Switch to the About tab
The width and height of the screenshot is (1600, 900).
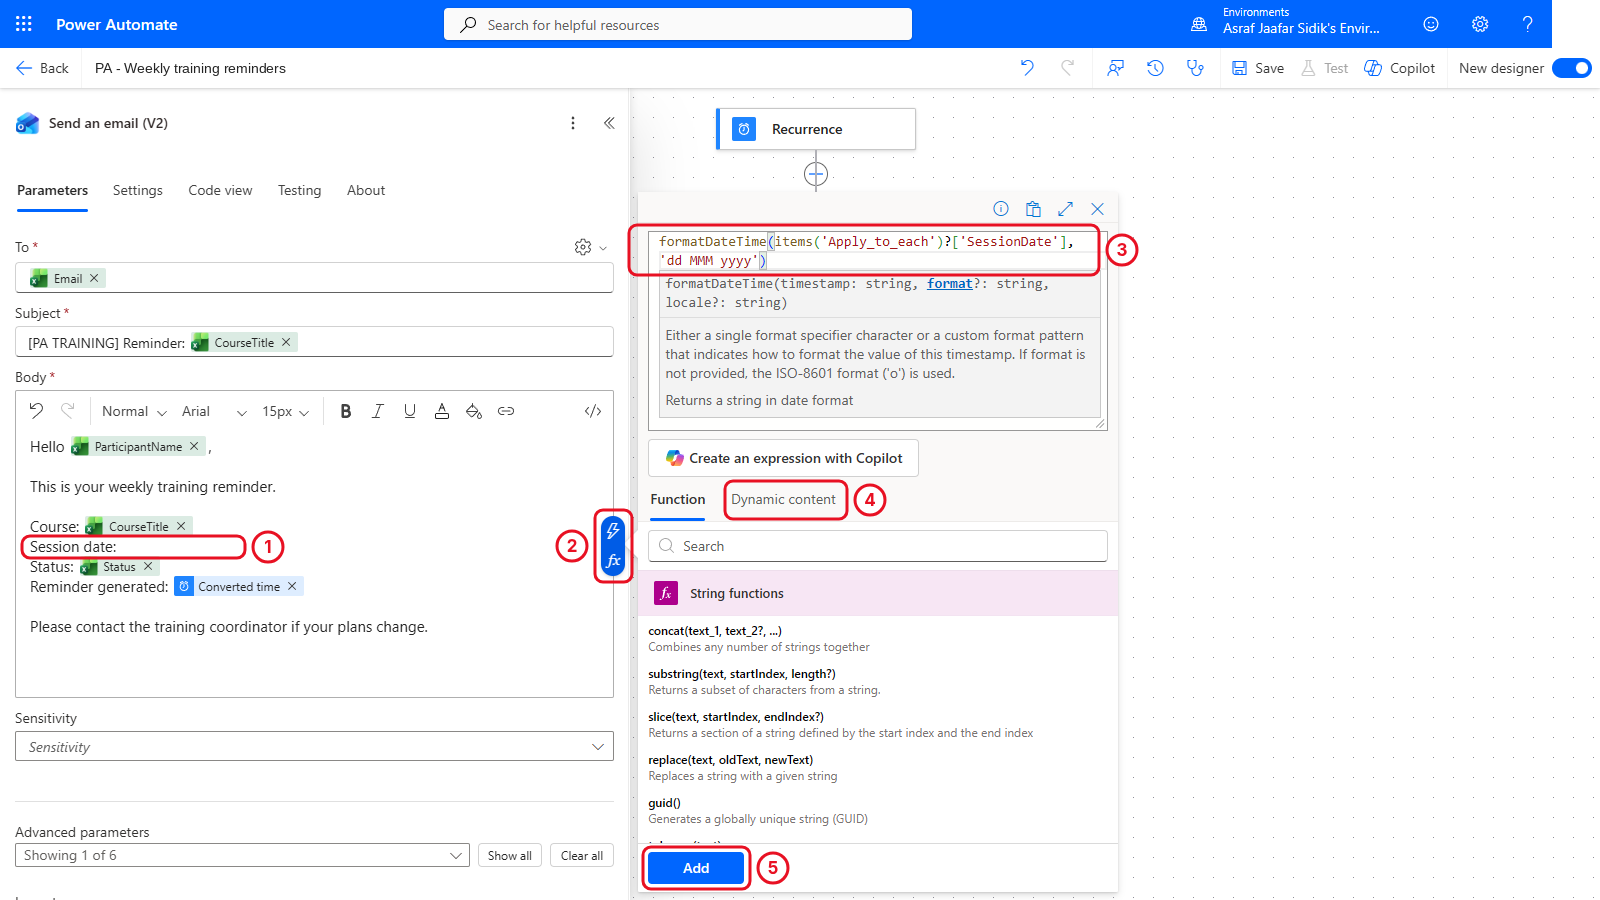[x=366, y=190]
